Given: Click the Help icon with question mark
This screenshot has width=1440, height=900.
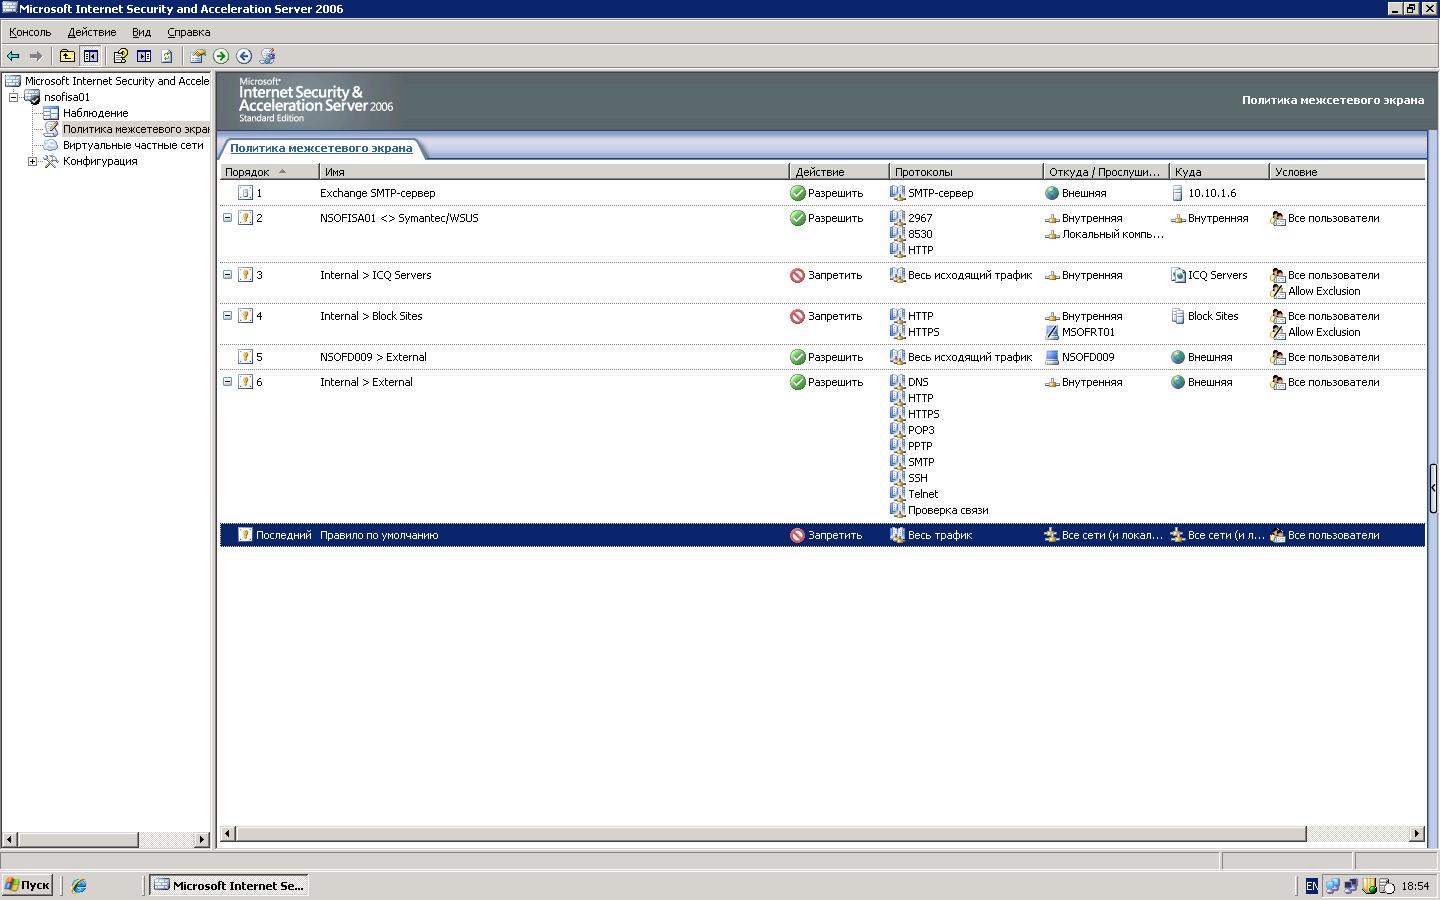Looking at the screenshot, I should pos(121,56).
